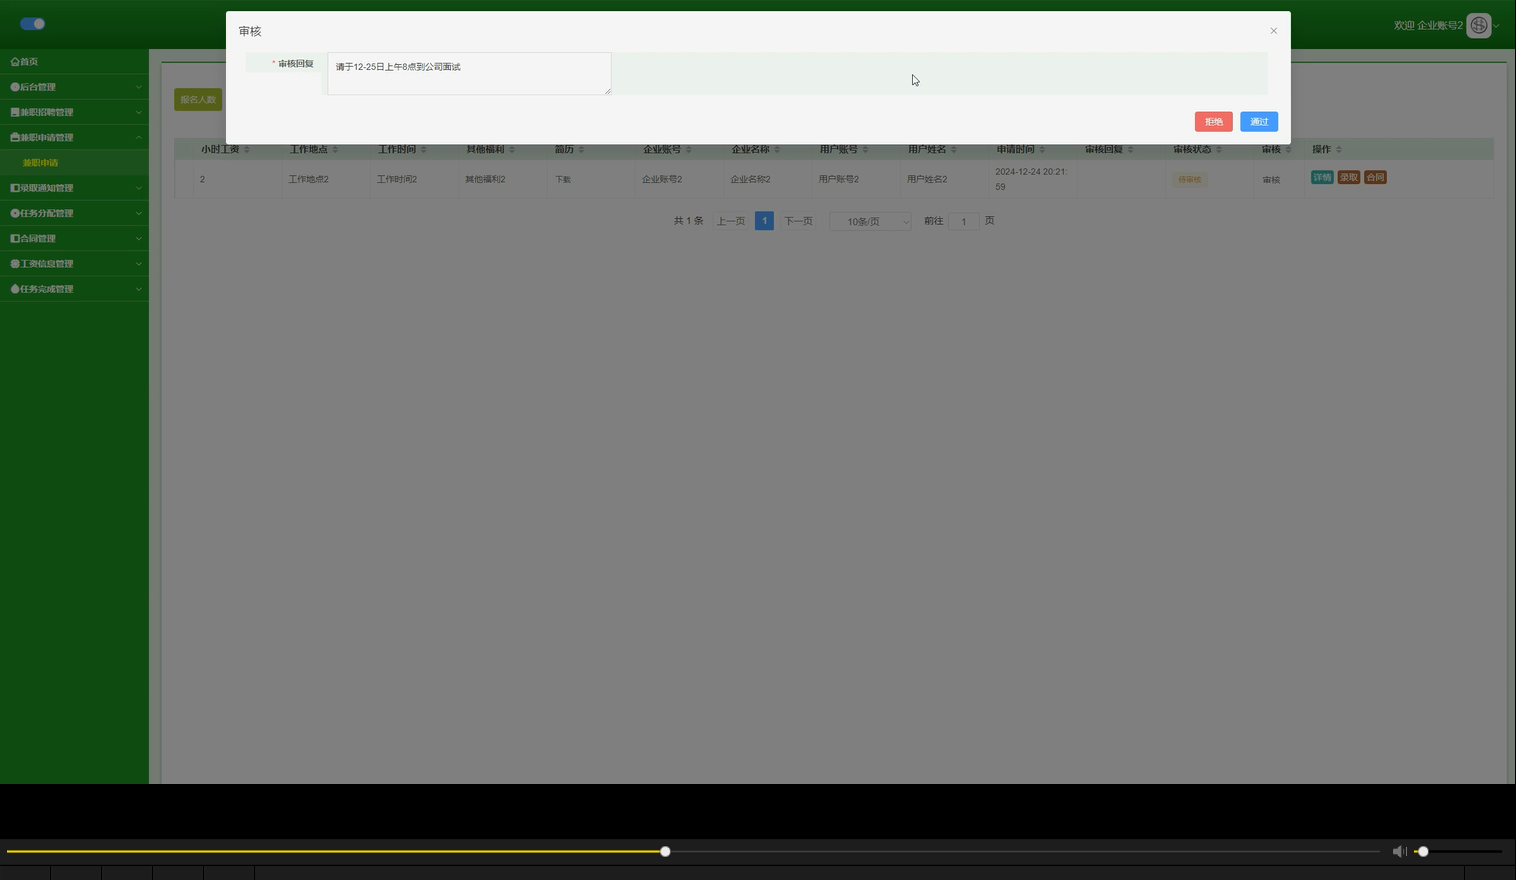Click the 待审核 status tag
Viewport: 1516px width, 880px height.
[x=1189, y=180]
